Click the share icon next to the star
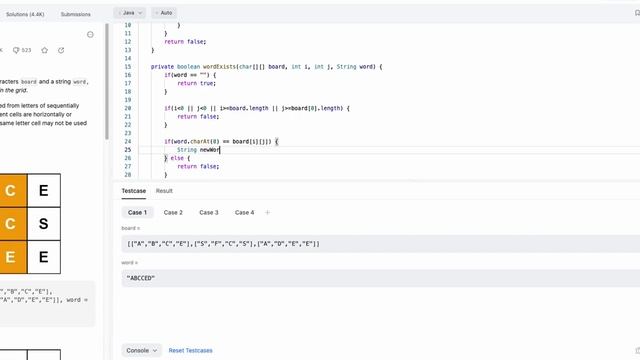 61,50
